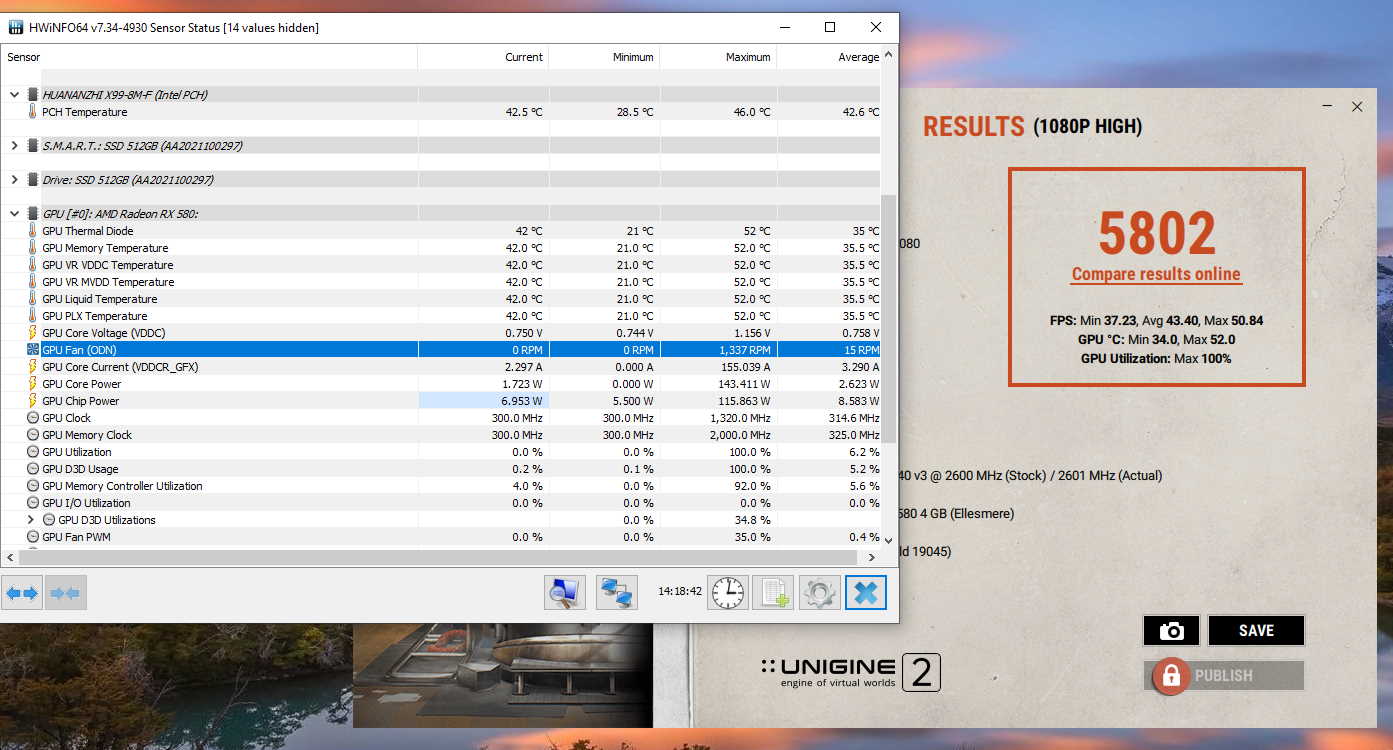
Task: Select the GPU VR MVDD Temperature row label
Action: 108,282
